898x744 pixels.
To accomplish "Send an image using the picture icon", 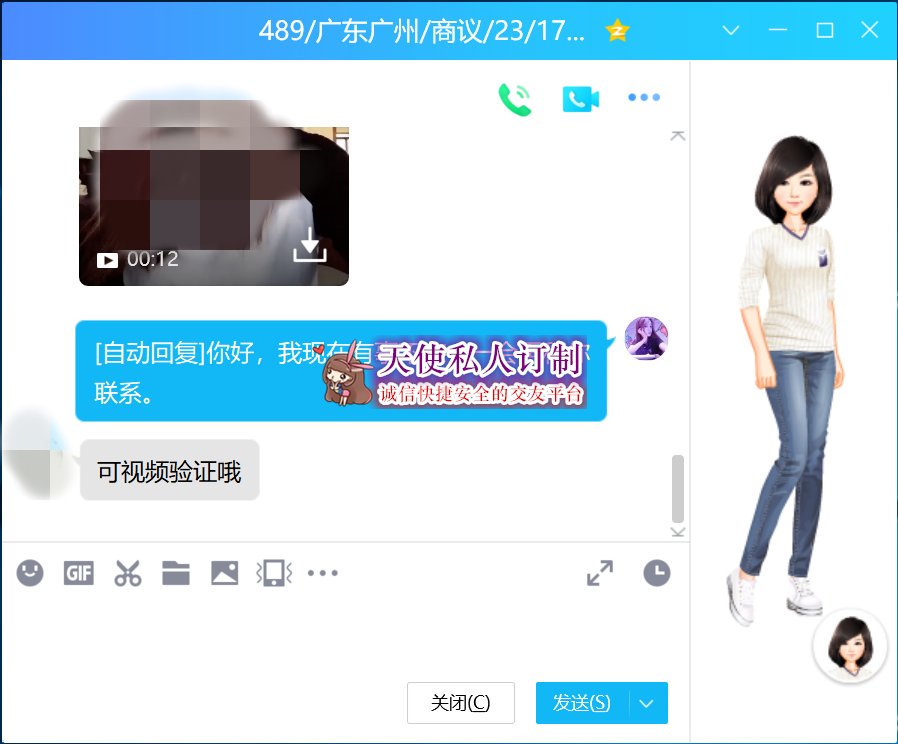I will pos(224,573).
